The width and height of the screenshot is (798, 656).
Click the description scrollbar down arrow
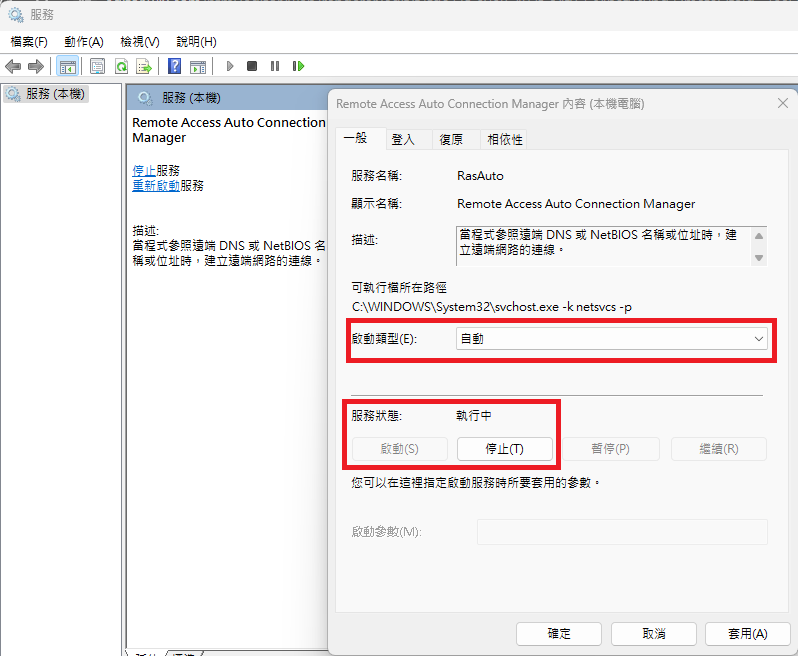pyautogui.click(x=759, y=258)
